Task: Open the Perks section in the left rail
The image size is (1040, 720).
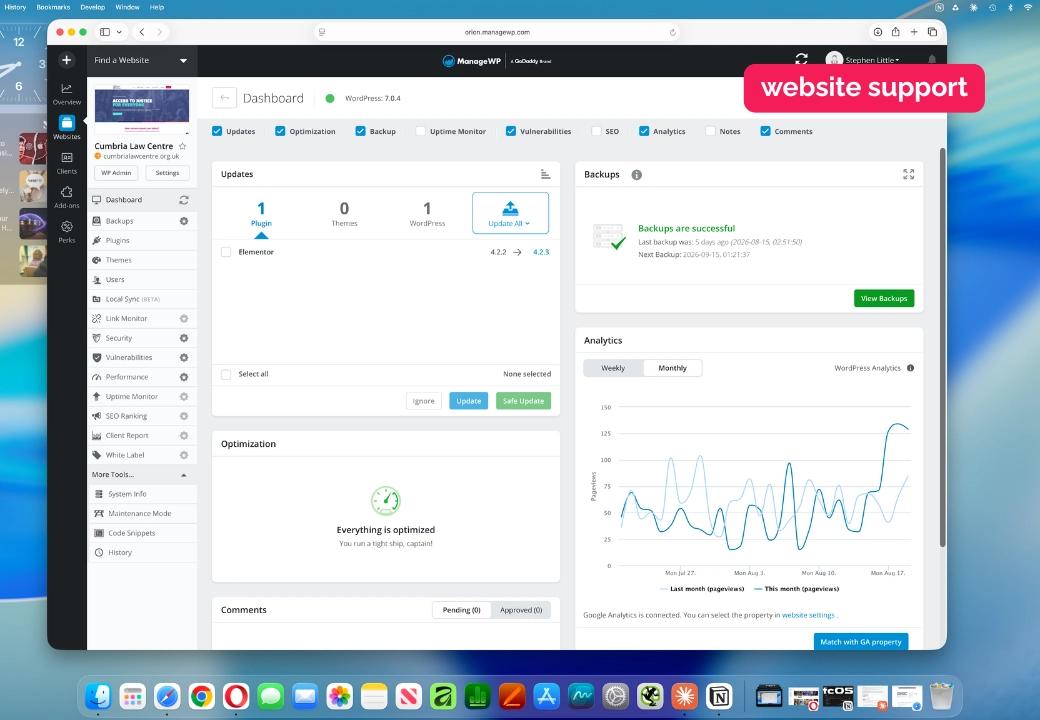Action: (66, 232)
